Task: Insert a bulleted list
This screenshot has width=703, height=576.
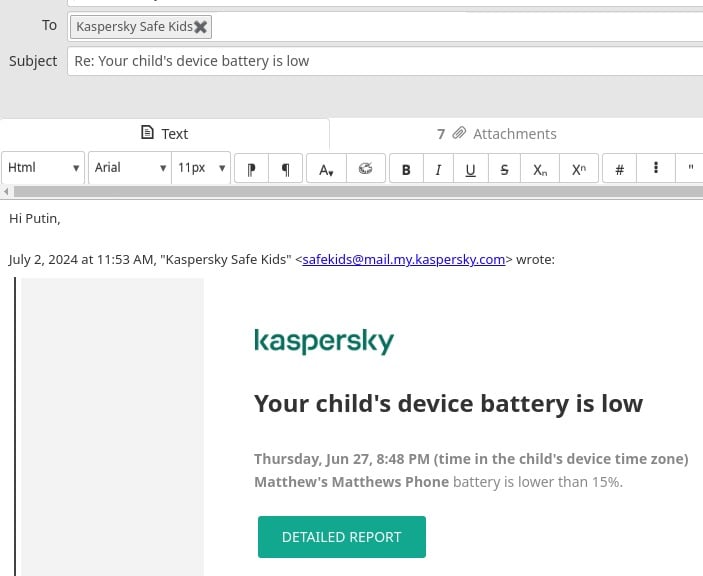Action: pos(656,169)
